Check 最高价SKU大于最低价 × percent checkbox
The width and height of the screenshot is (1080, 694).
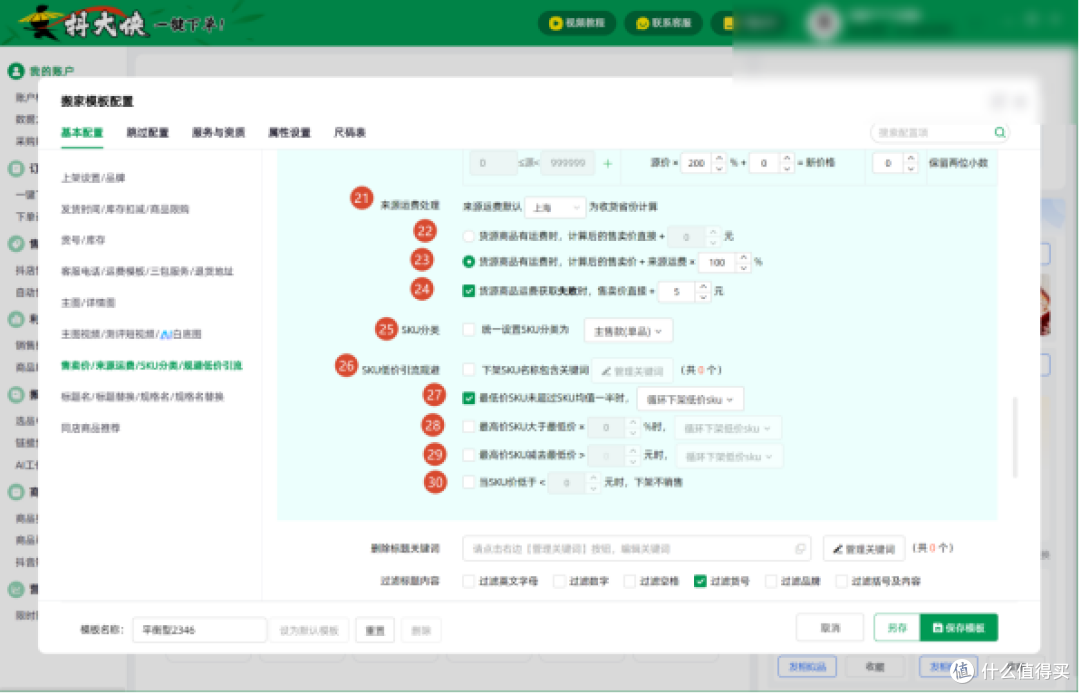468,427
